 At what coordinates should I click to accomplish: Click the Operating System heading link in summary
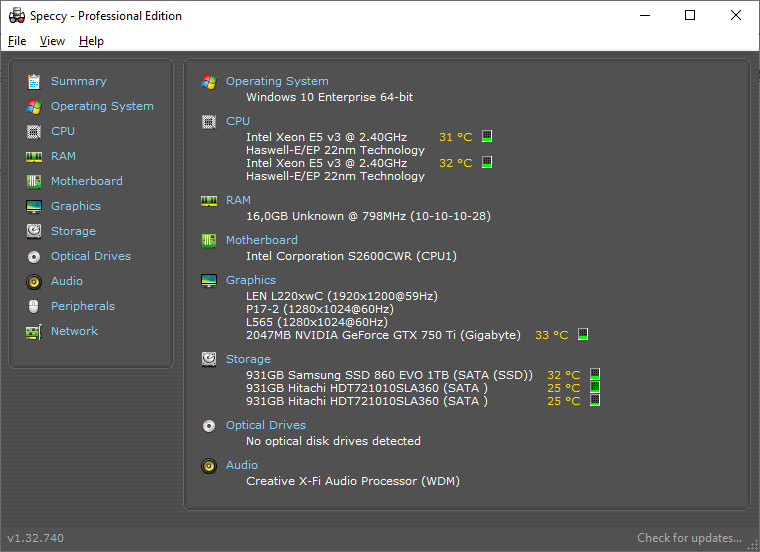pos(277,81)
